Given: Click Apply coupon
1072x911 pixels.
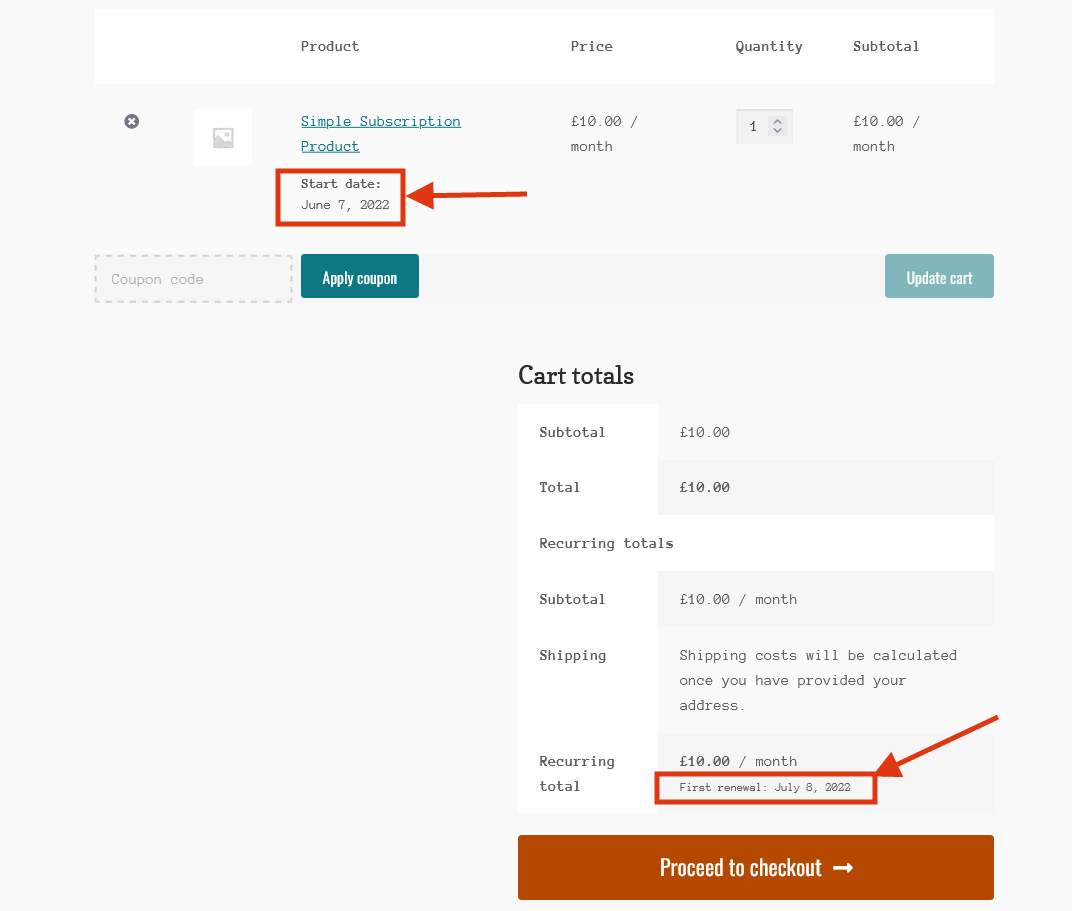Looking at the screenshot, I should point(359,276).
